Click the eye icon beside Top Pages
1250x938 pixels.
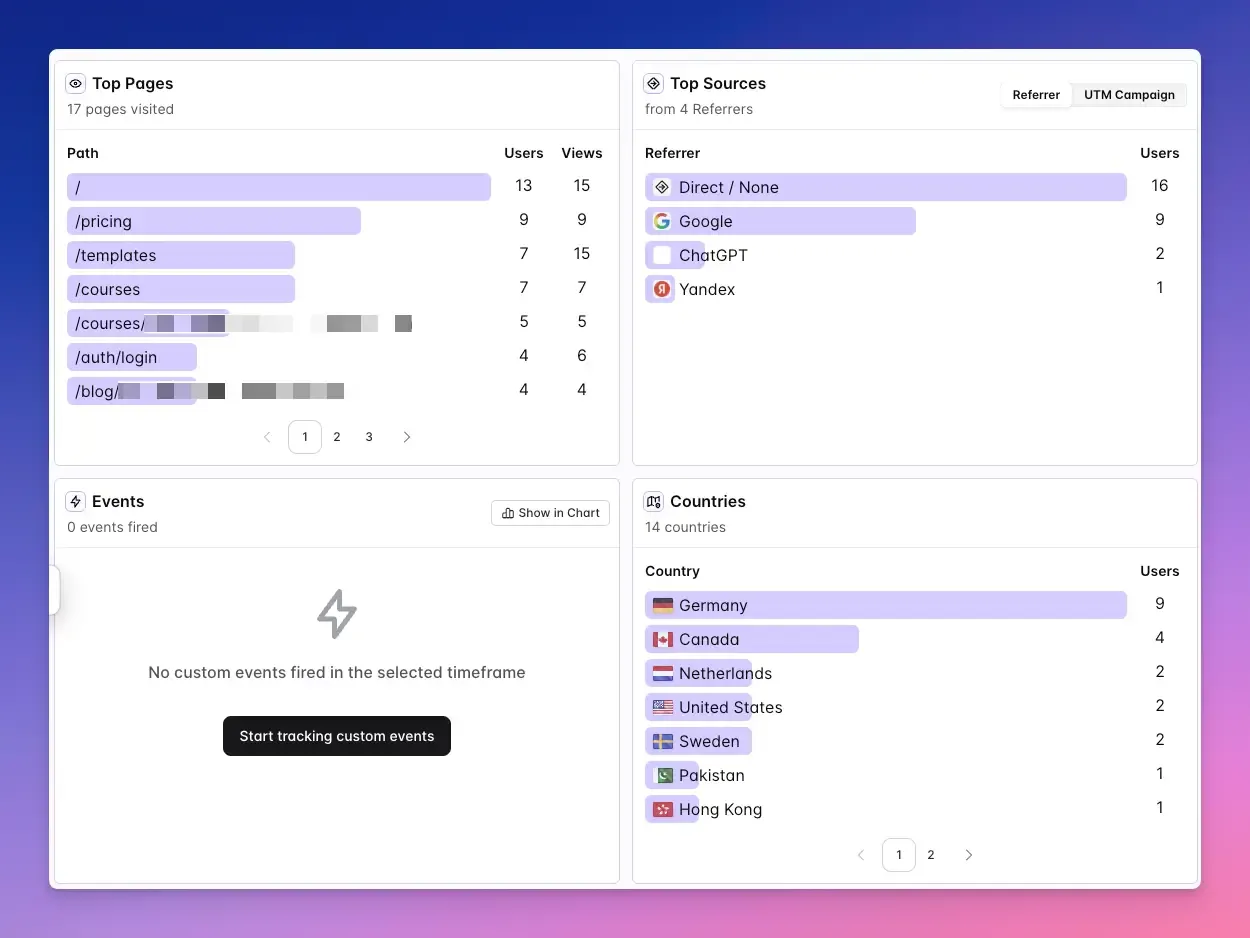[x=75, y=84]
